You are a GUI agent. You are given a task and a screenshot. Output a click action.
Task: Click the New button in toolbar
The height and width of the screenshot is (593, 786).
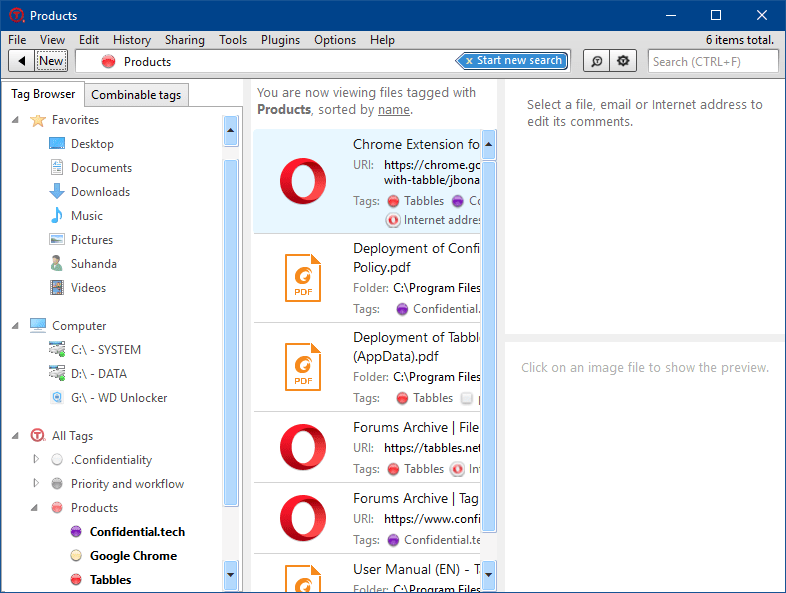(51, 61)
